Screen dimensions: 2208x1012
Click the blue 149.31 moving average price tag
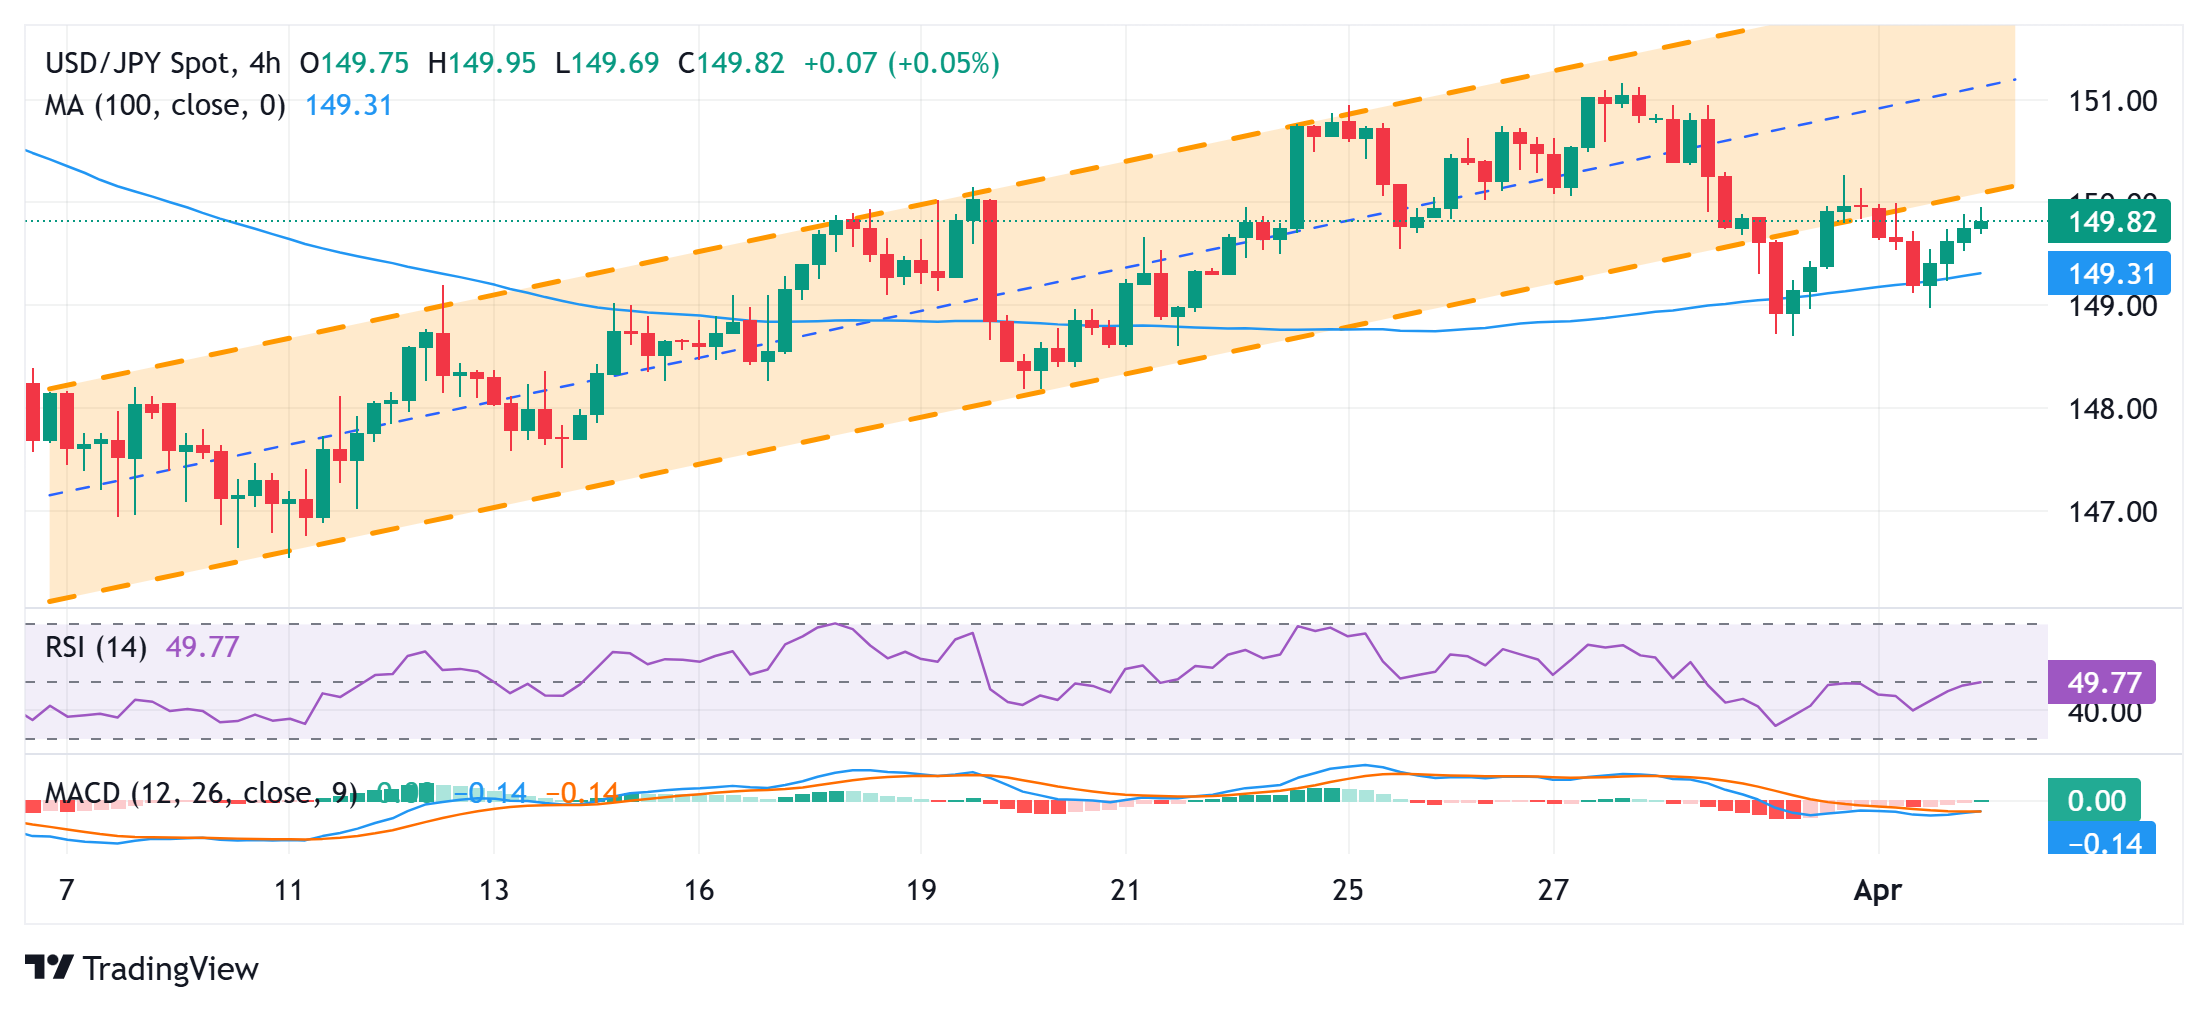coord(2108,273)
